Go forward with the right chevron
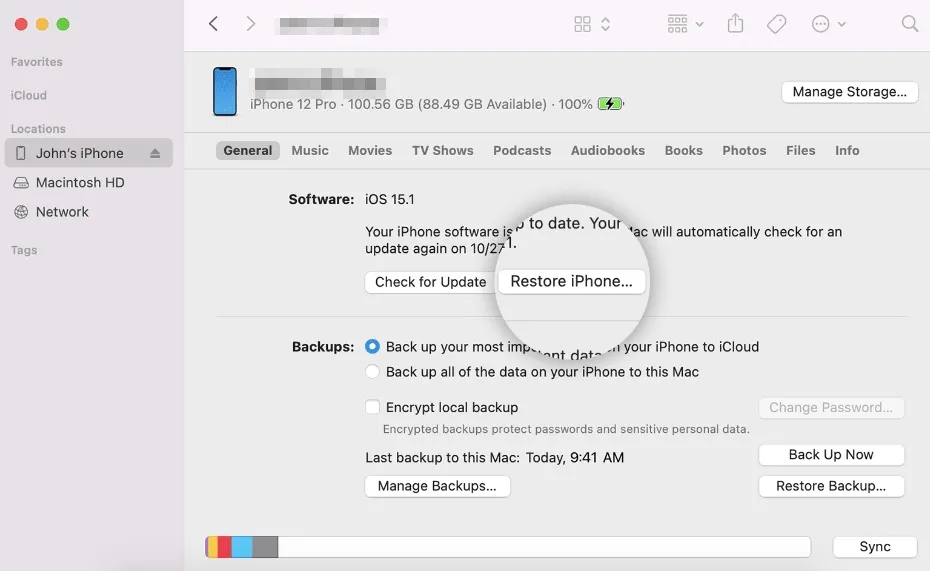 click(x=251, y=24)
